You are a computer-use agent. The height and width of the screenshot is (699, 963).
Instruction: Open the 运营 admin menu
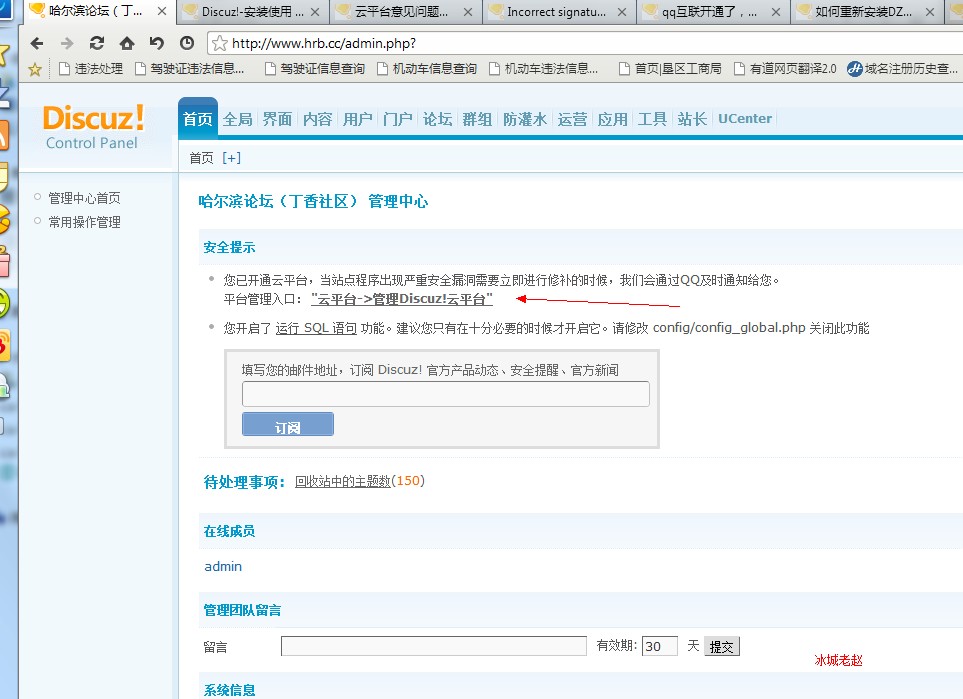tap(572, 119)
